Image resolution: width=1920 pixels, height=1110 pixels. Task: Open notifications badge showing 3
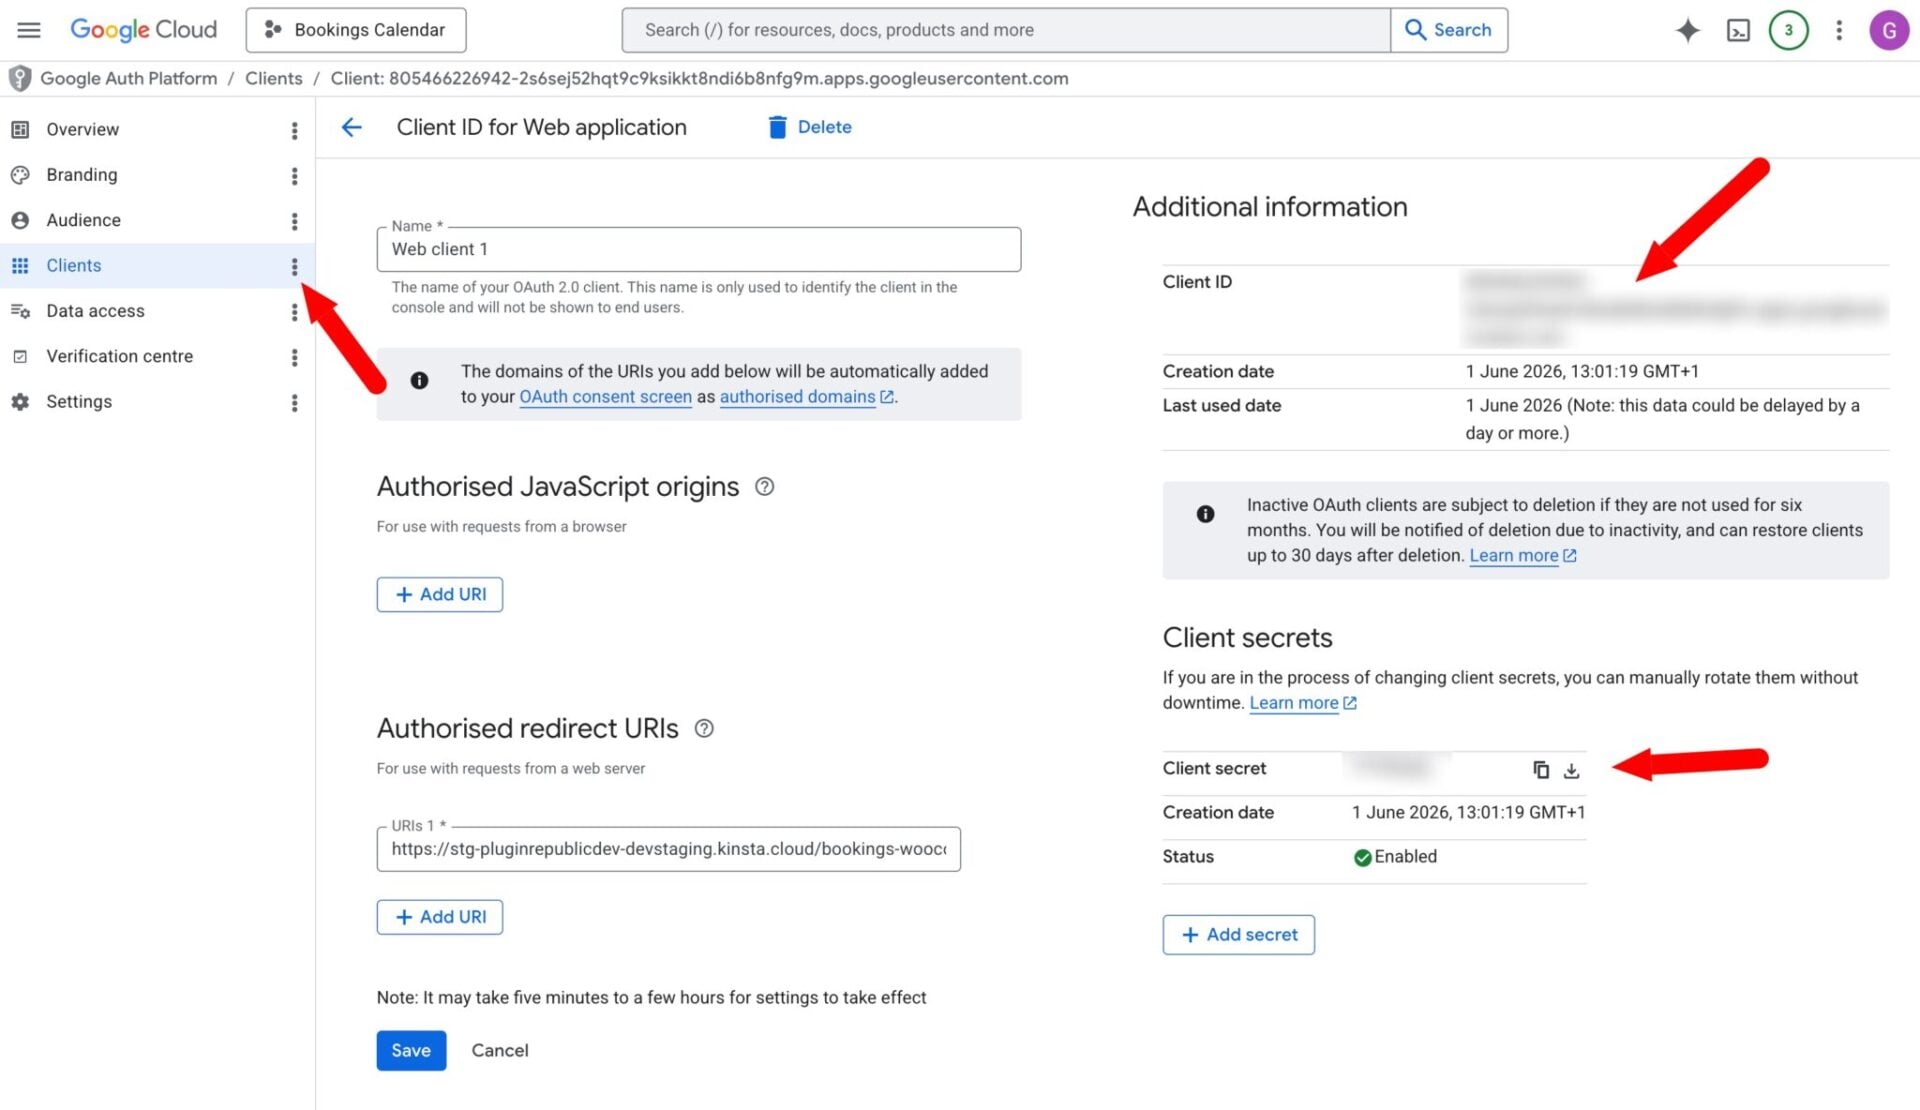coord(1789,30)
